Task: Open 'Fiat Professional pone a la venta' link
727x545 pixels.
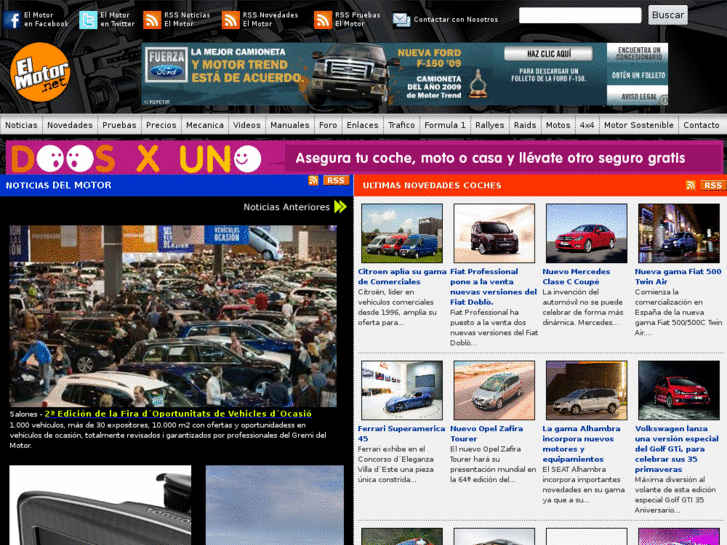Action: pos(493,287)
